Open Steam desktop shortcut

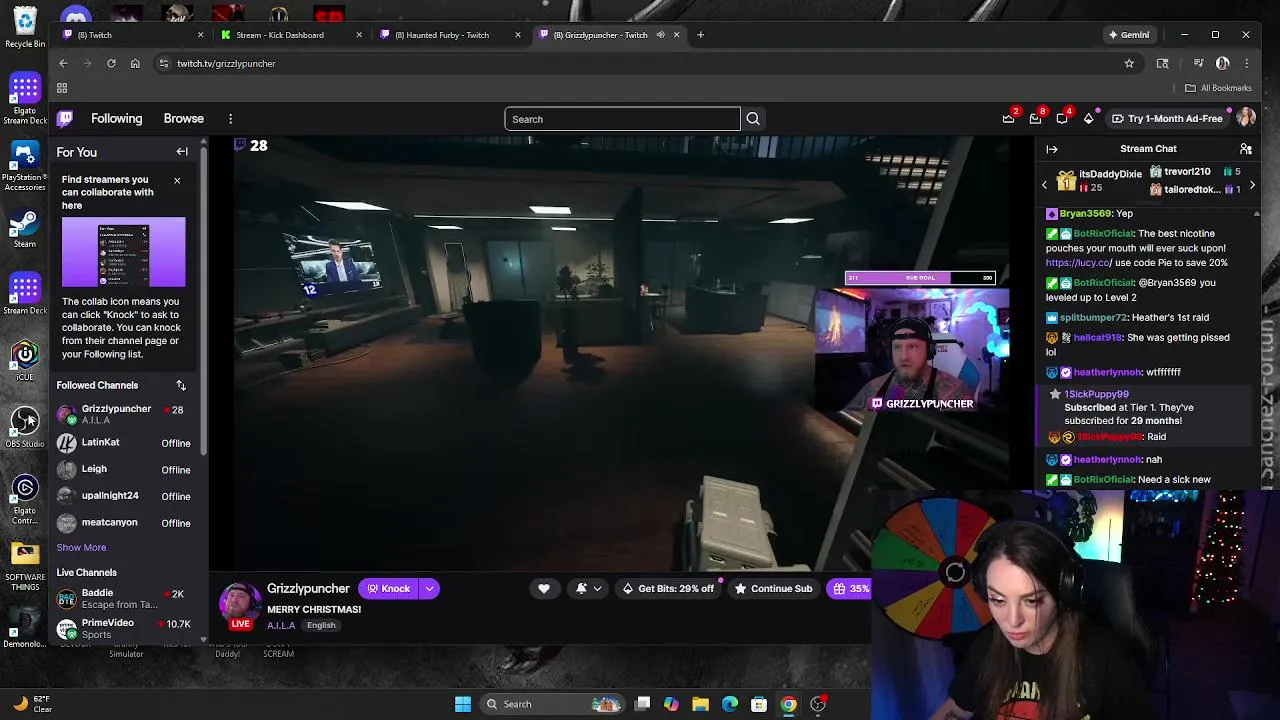[x=25, y=227]
